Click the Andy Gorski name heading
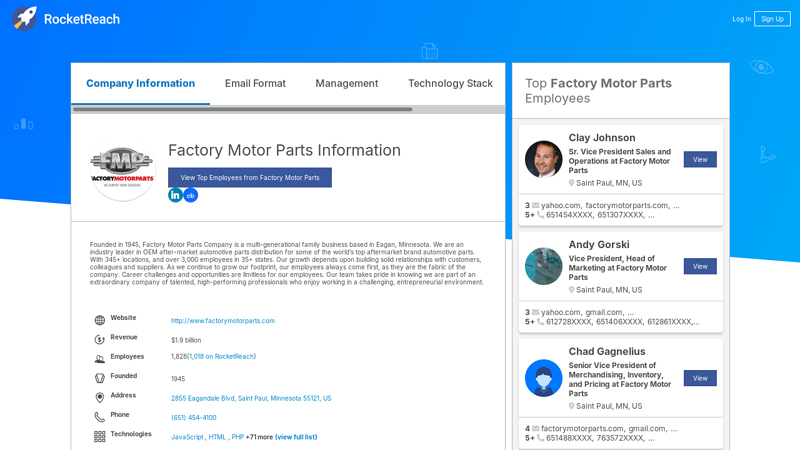800x450 pixels. 599,245
